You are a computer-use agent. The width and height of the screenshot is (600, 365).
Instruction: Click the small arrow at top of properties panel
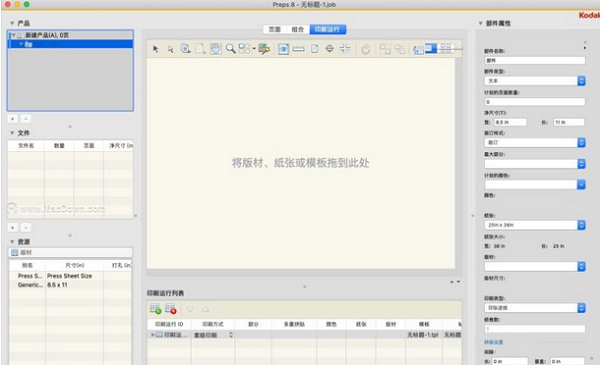point(585,47)
